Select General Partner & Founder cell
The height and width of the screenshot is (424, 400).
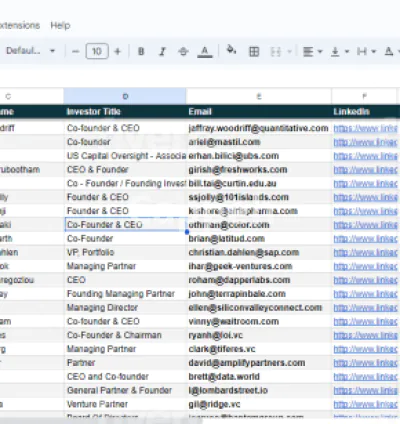coord(125,390)
